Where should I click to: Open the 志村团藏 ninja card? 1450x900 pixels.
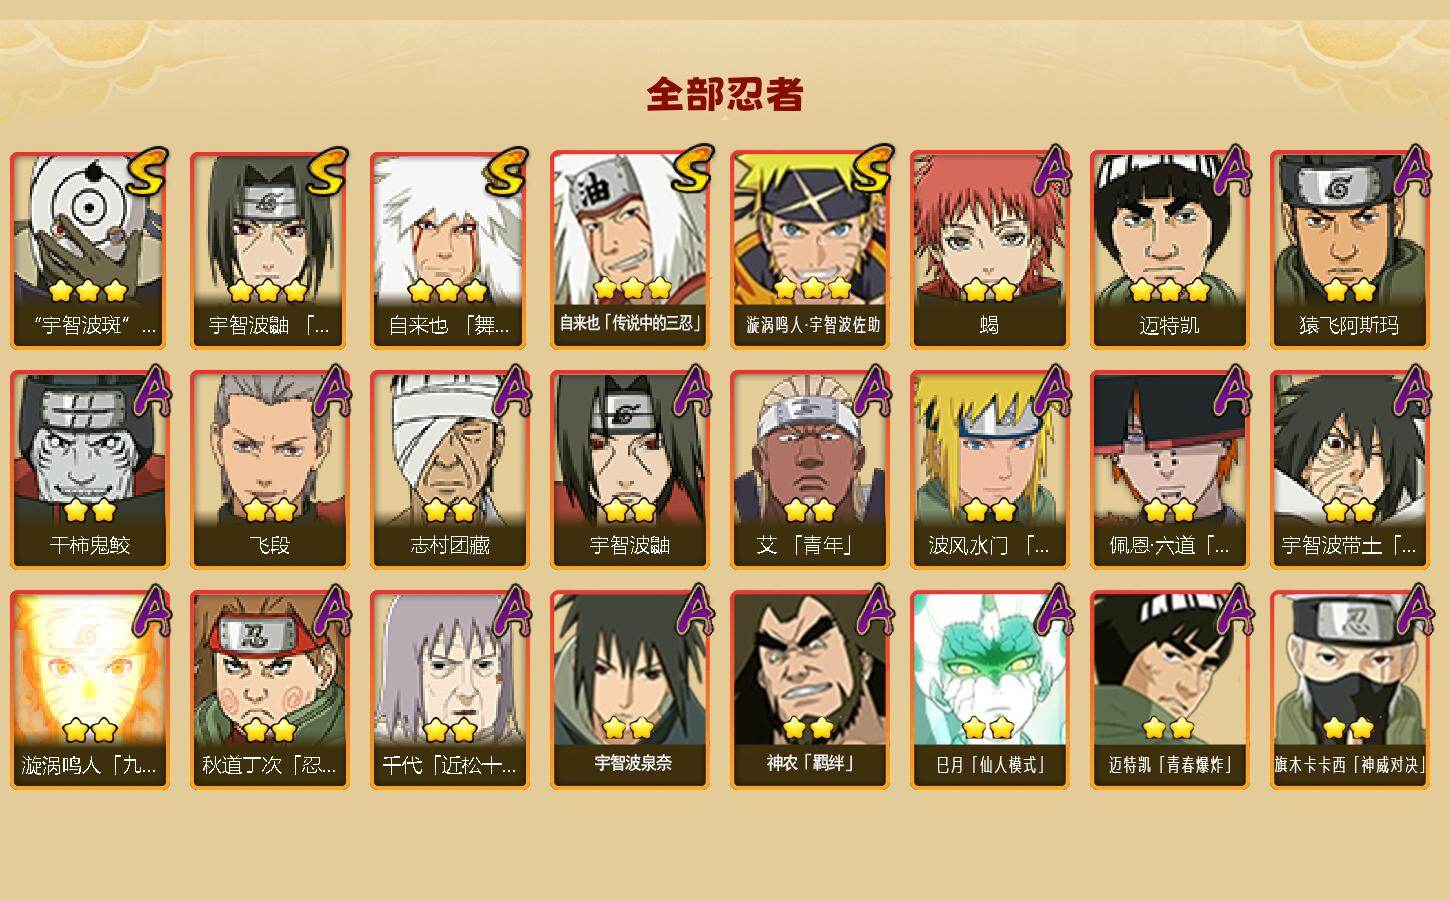point(449,470)
